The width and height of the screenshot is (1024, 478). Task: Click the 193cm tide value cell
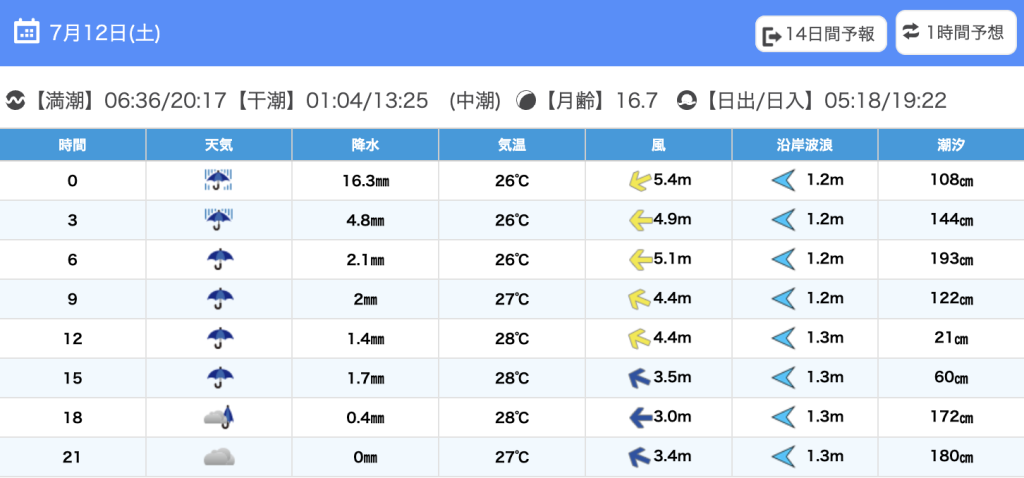(951, 260)
